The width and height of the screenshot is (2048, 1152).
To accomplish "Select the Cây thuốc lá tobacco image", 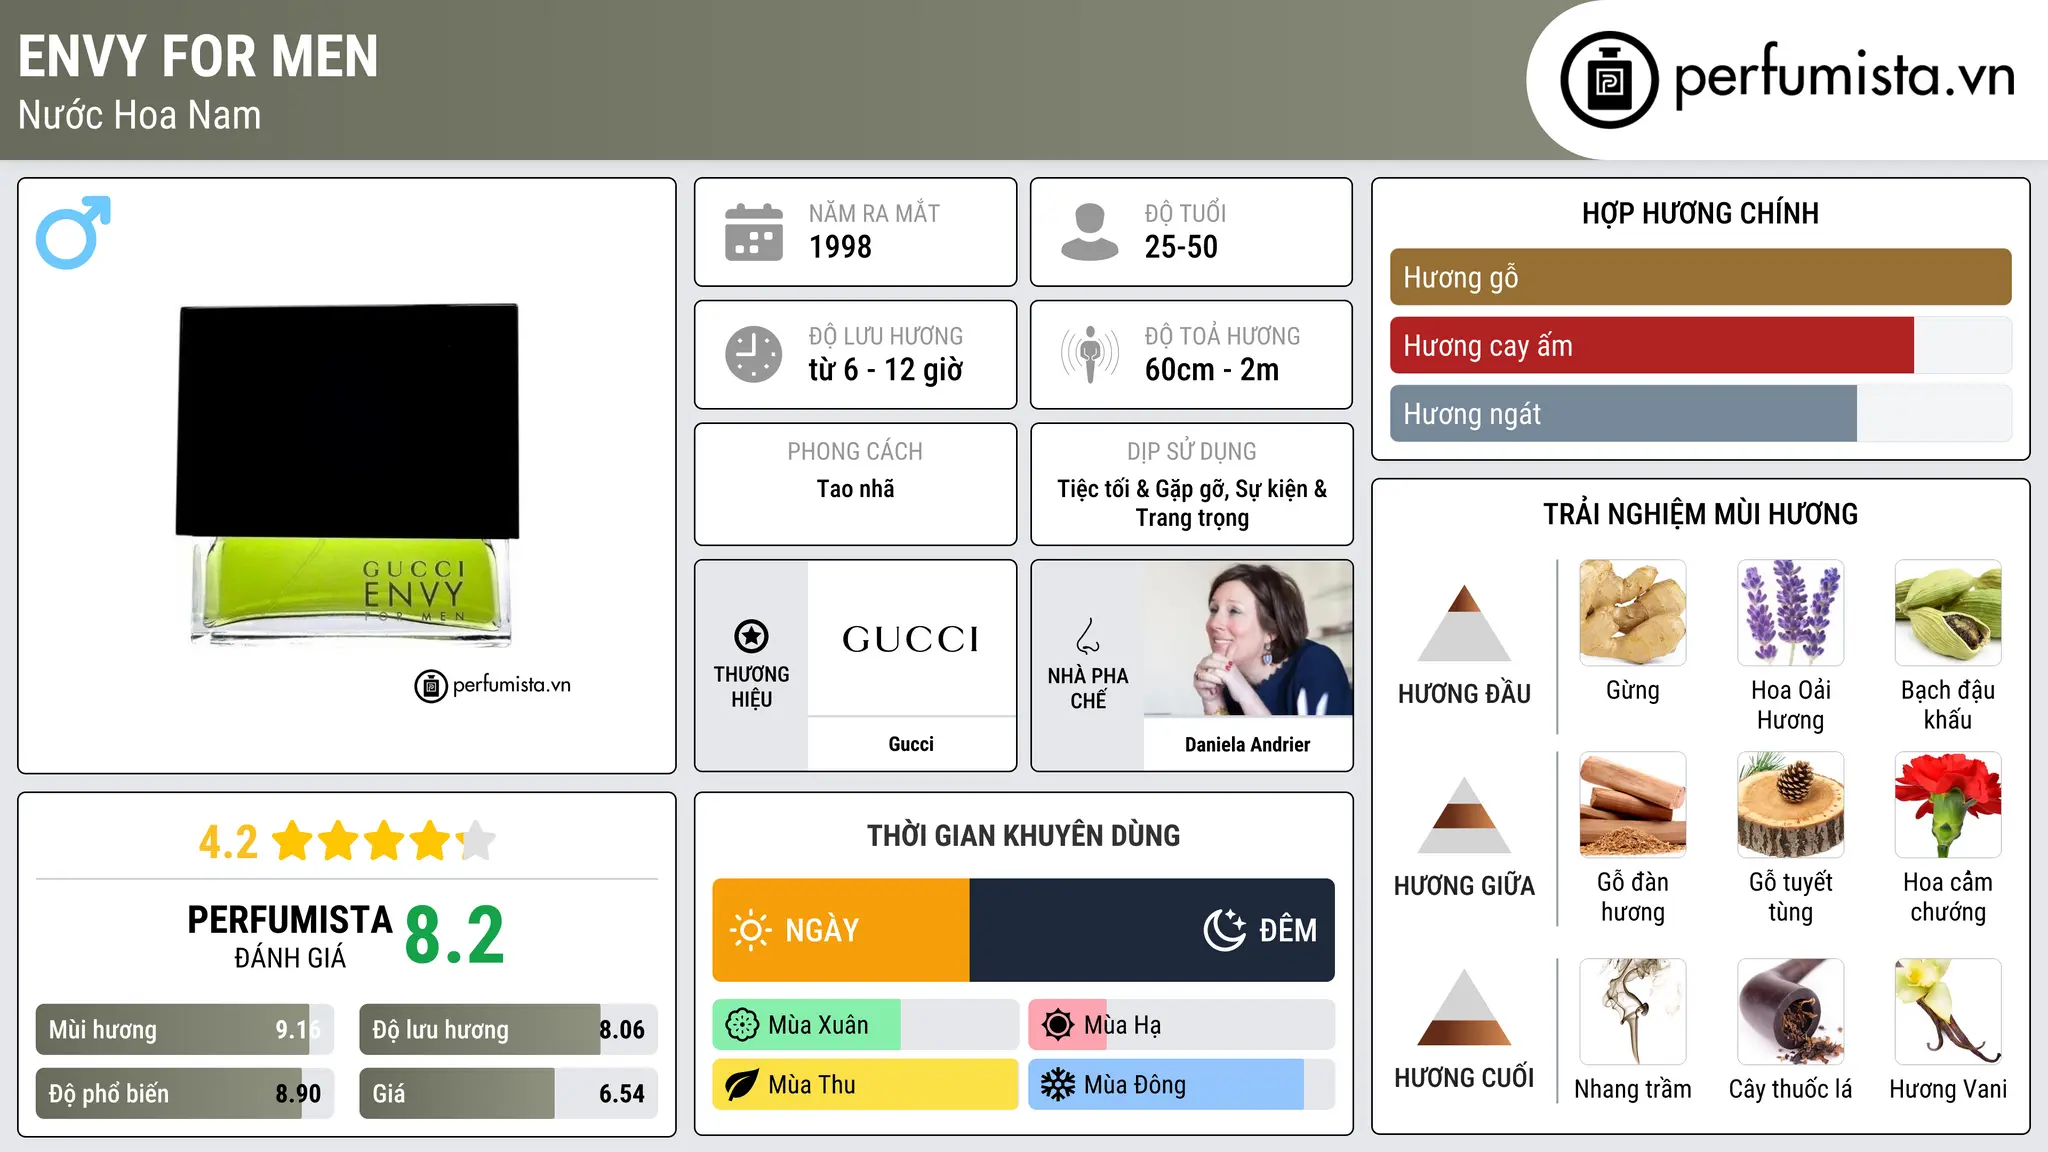I will click(x=1790, y=1011).
